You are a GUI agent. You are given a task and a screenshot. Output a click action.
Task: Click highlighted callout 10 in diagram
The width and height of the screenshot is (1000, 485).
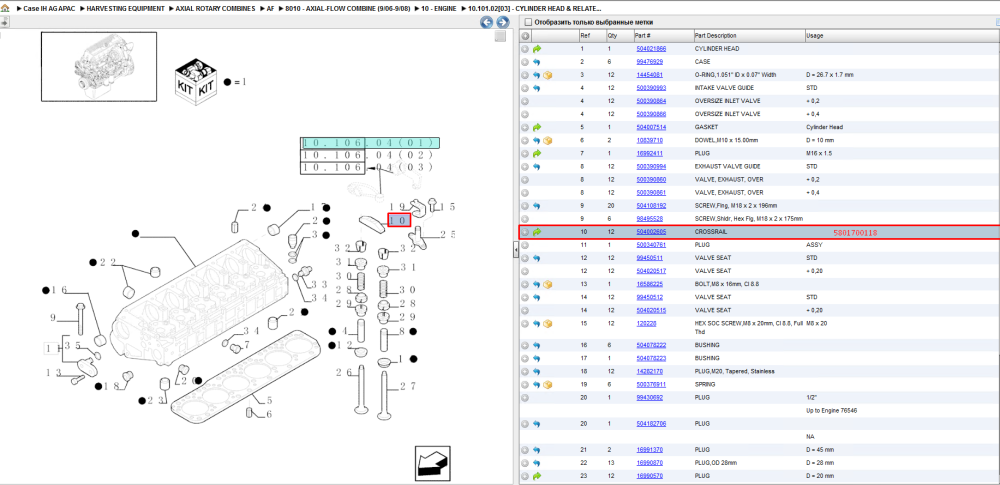(x=399, y=220)
